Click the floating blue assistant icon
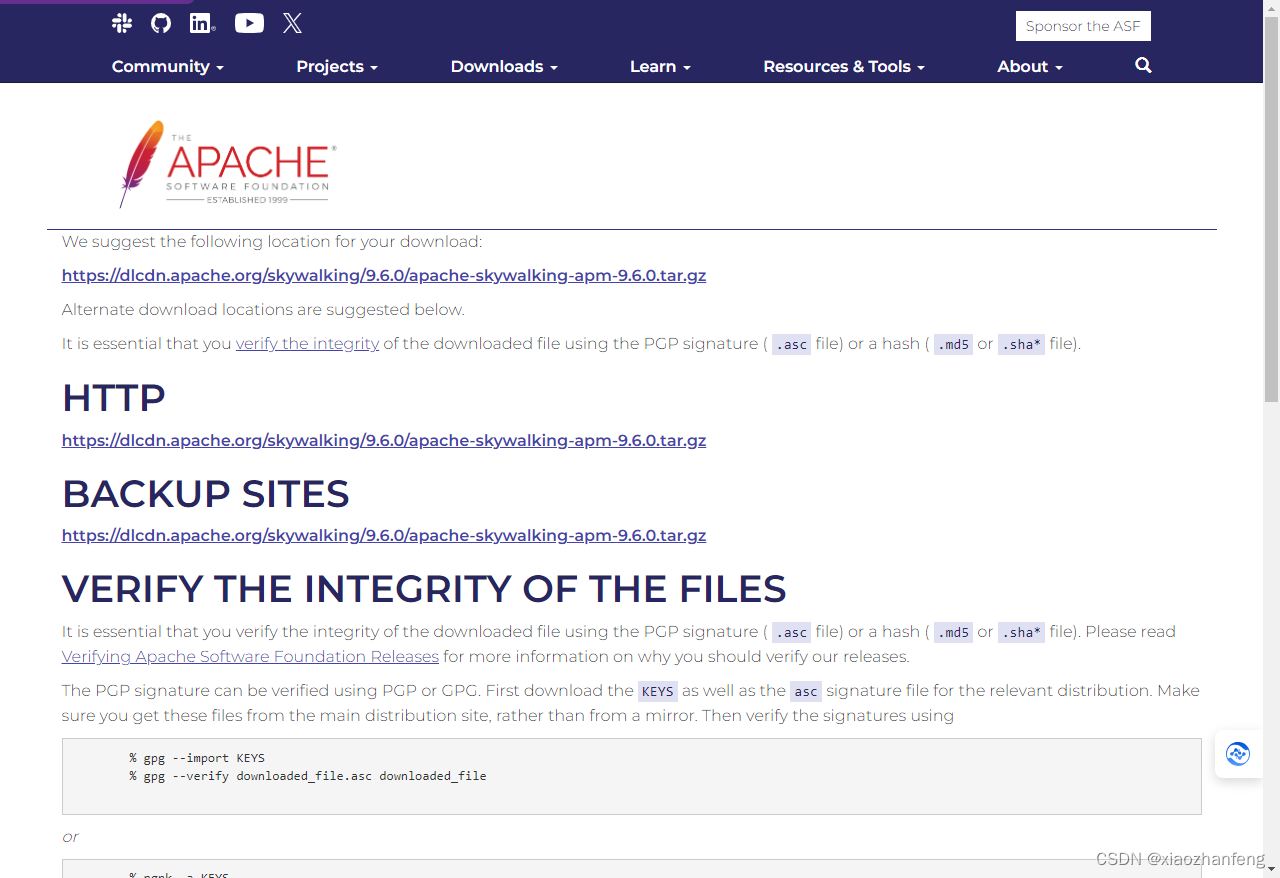The height and width of the screenshot is (878, 1280). point(1238,754)
